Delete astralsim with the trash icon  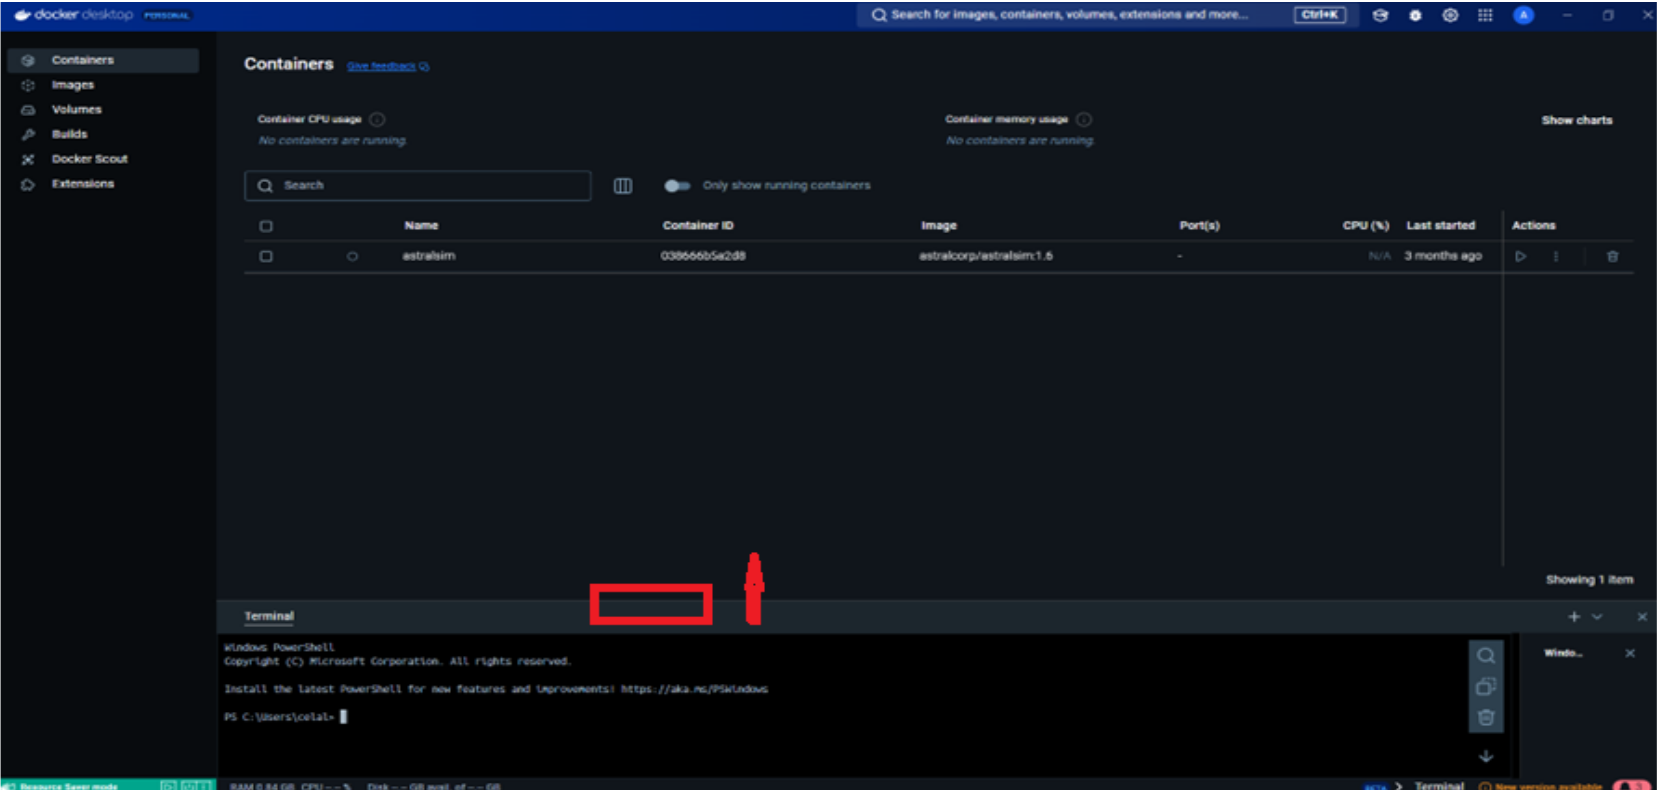[x=1612, y=256]
